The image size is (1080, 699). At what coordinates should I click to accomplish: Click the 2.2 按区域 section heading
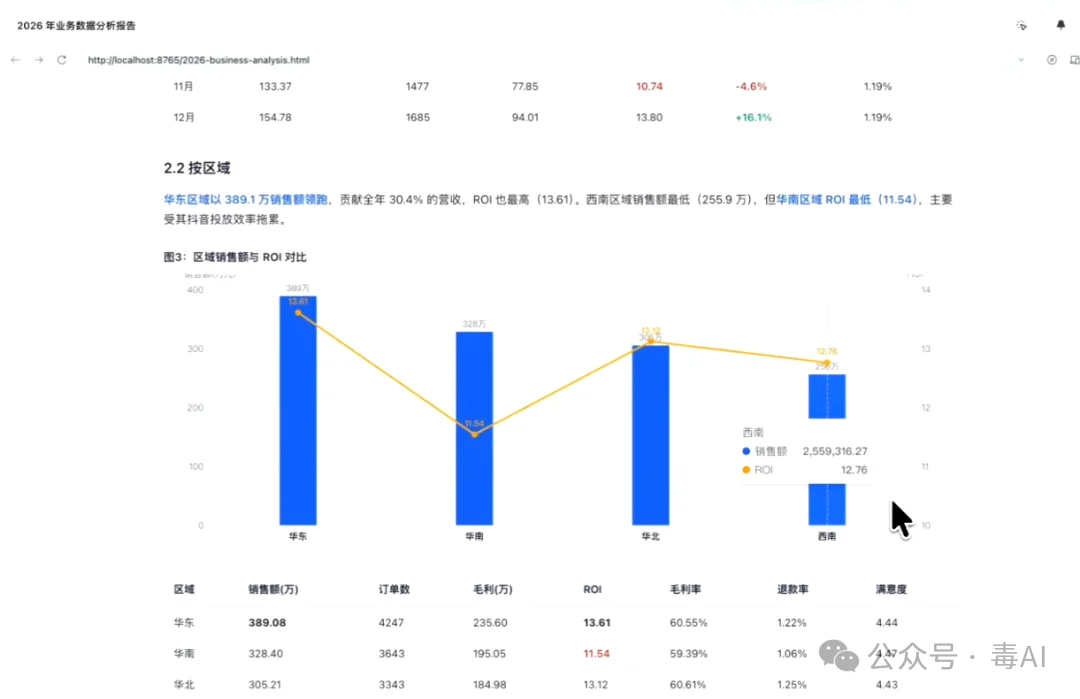tap(197, 168)
